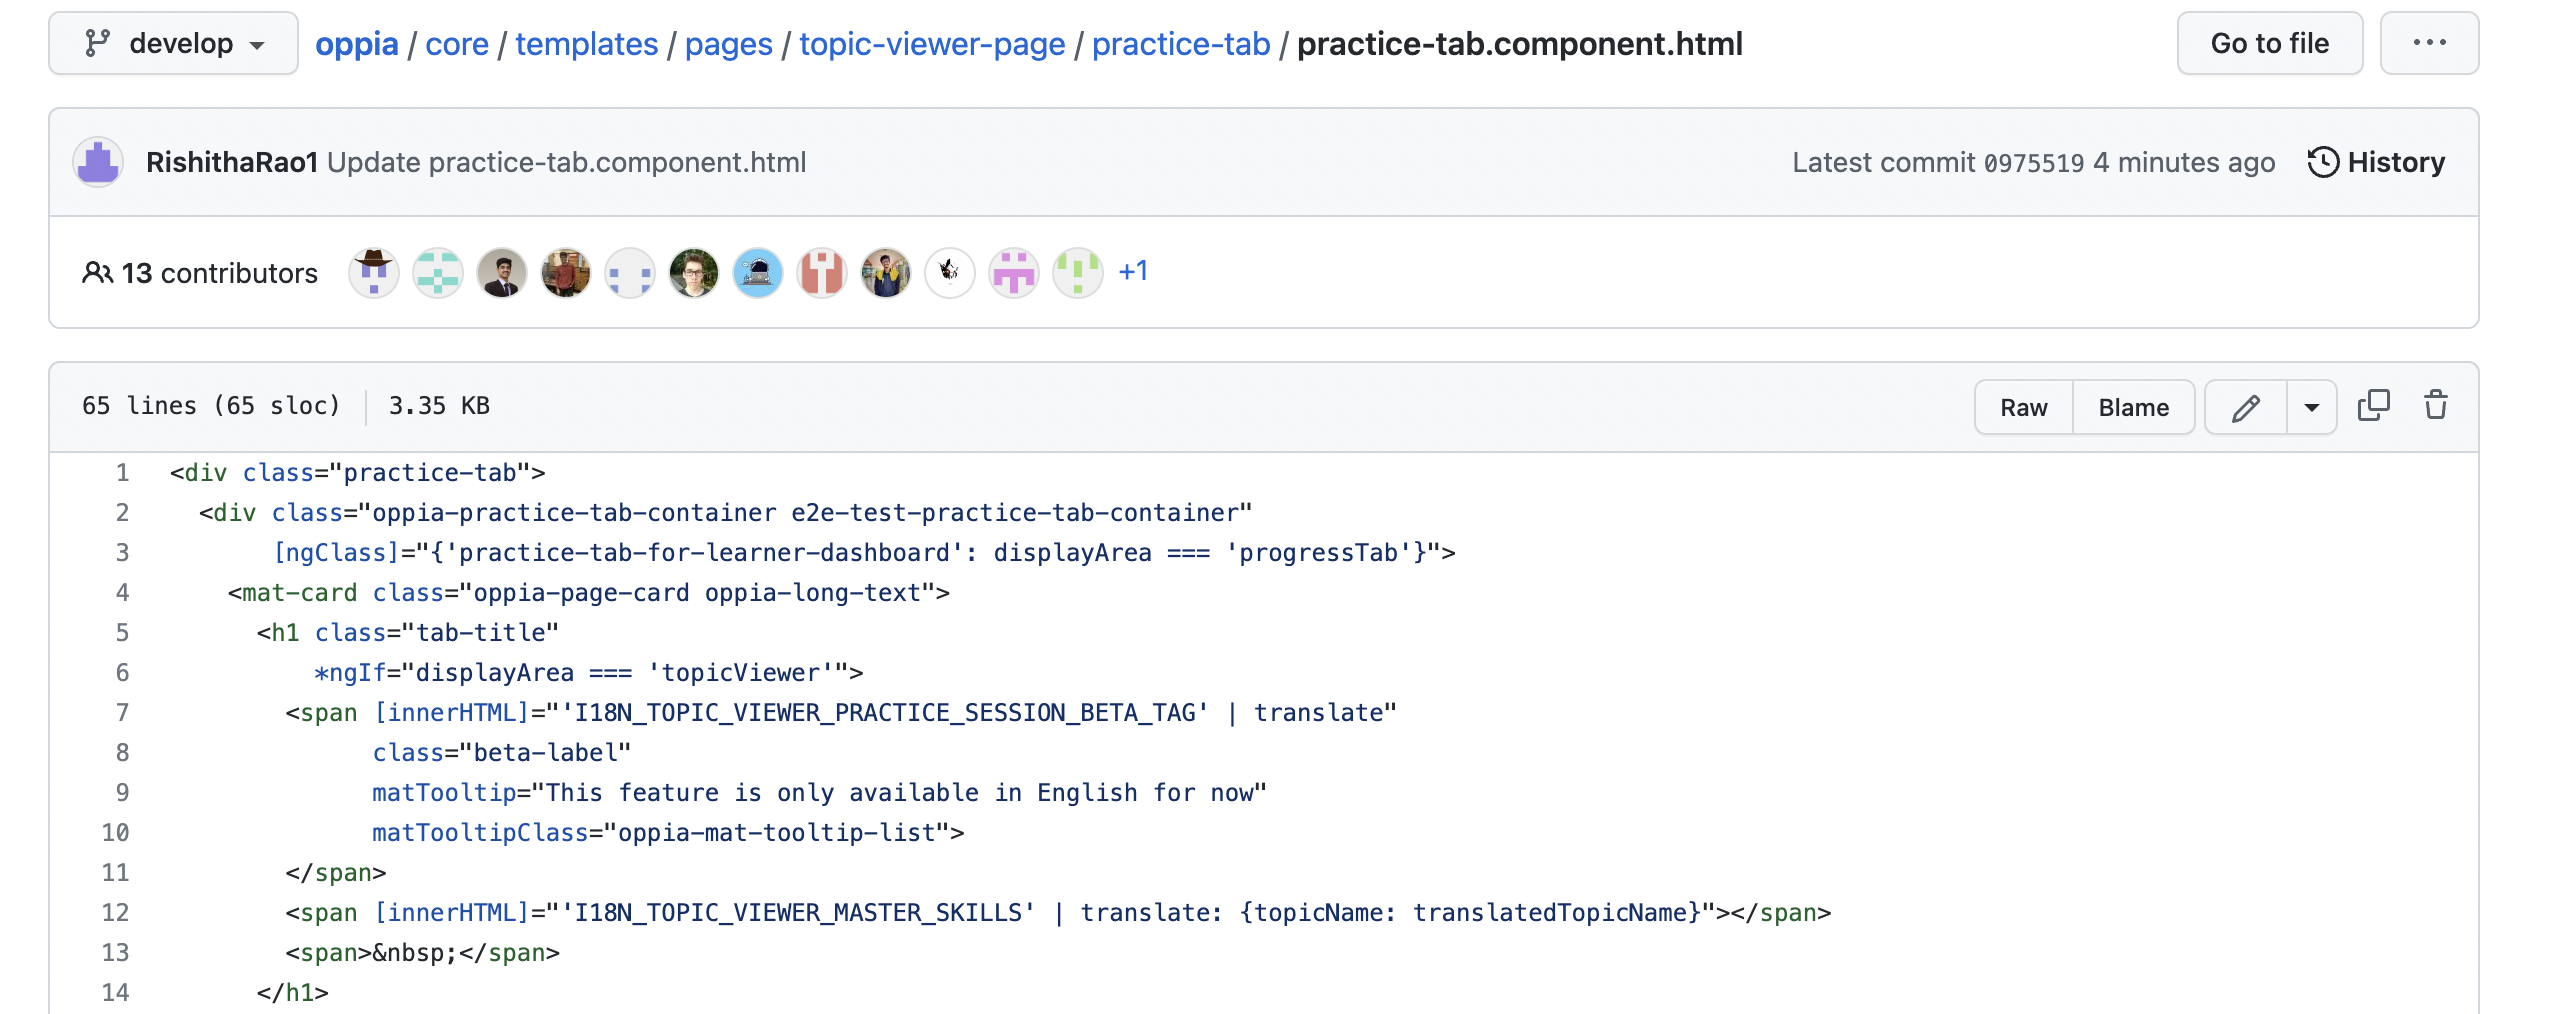Open the topic-viewer-page breadcrumb link
2564x1014 pixels.
click(x=931, y=43)
